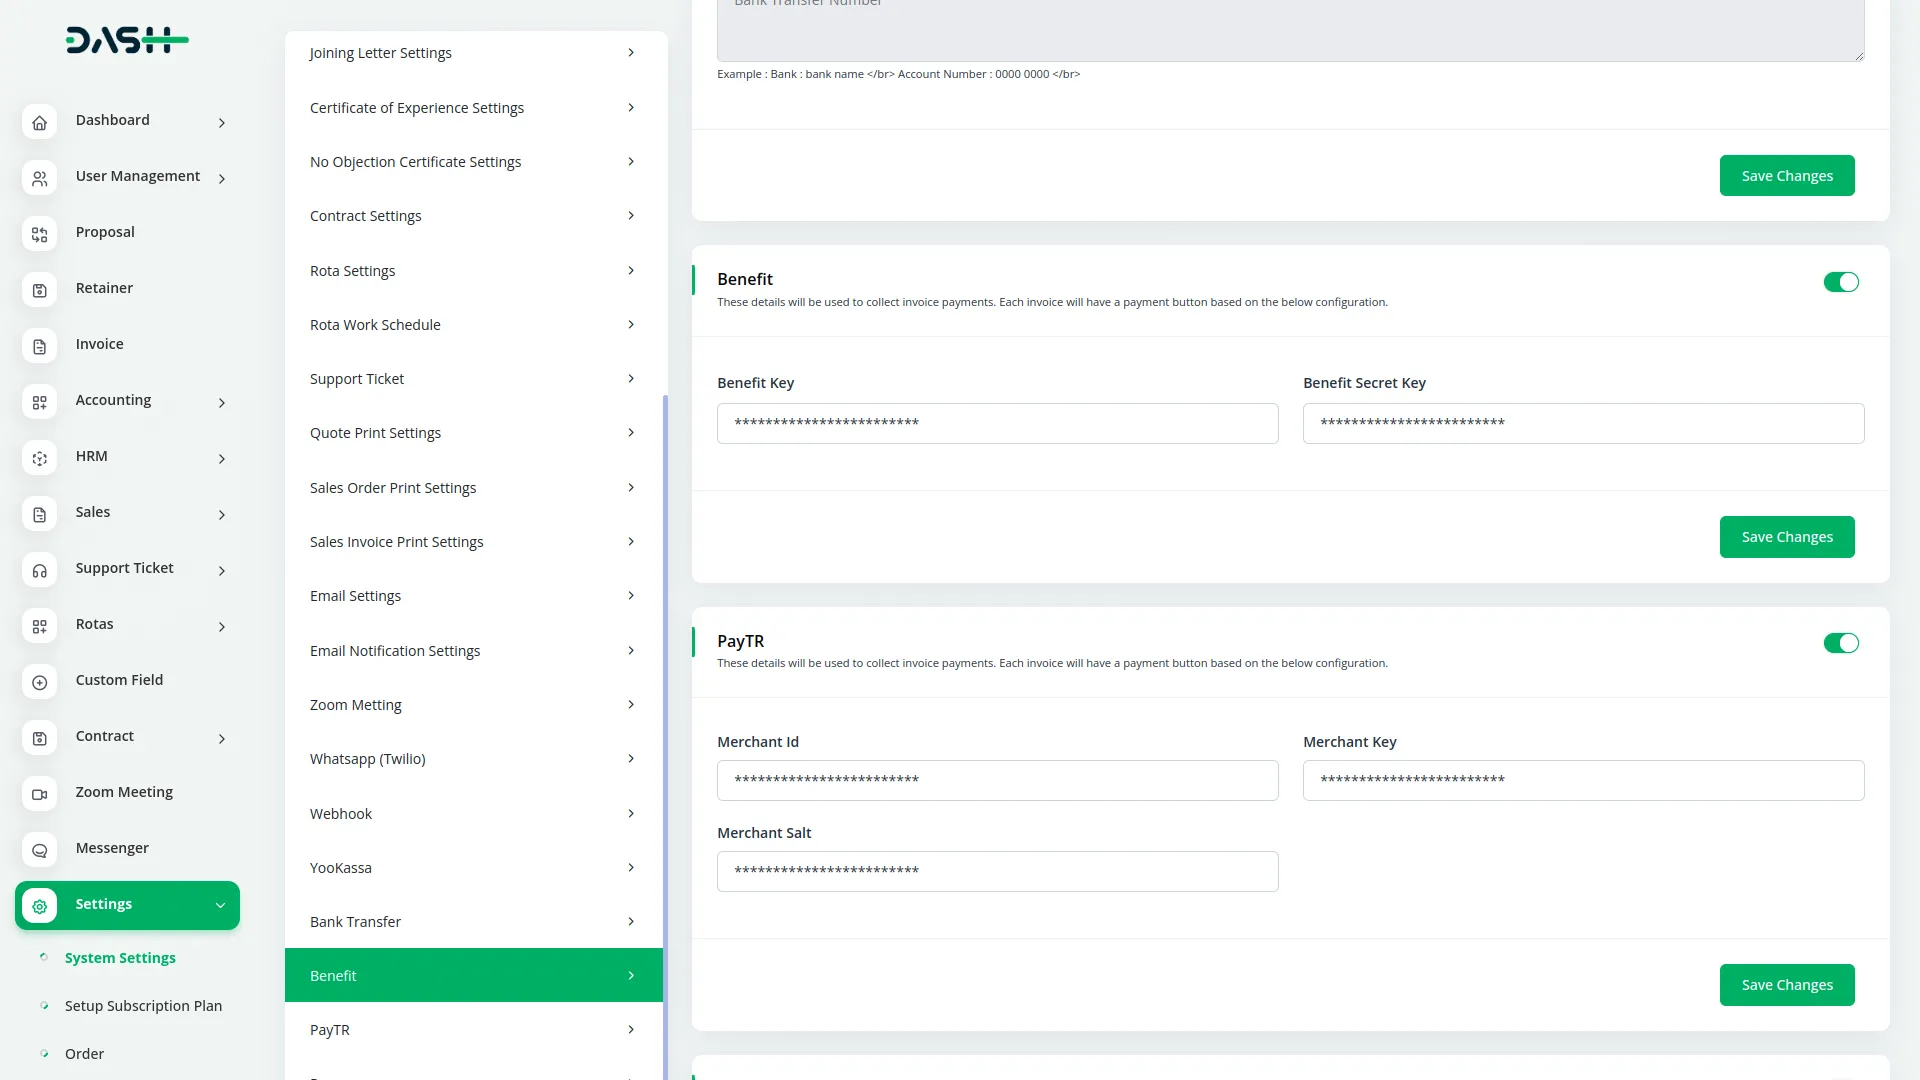The image size is (1920, 1080).
Task: Click the Settings gear icon
Action: click(x=39, y=906)
